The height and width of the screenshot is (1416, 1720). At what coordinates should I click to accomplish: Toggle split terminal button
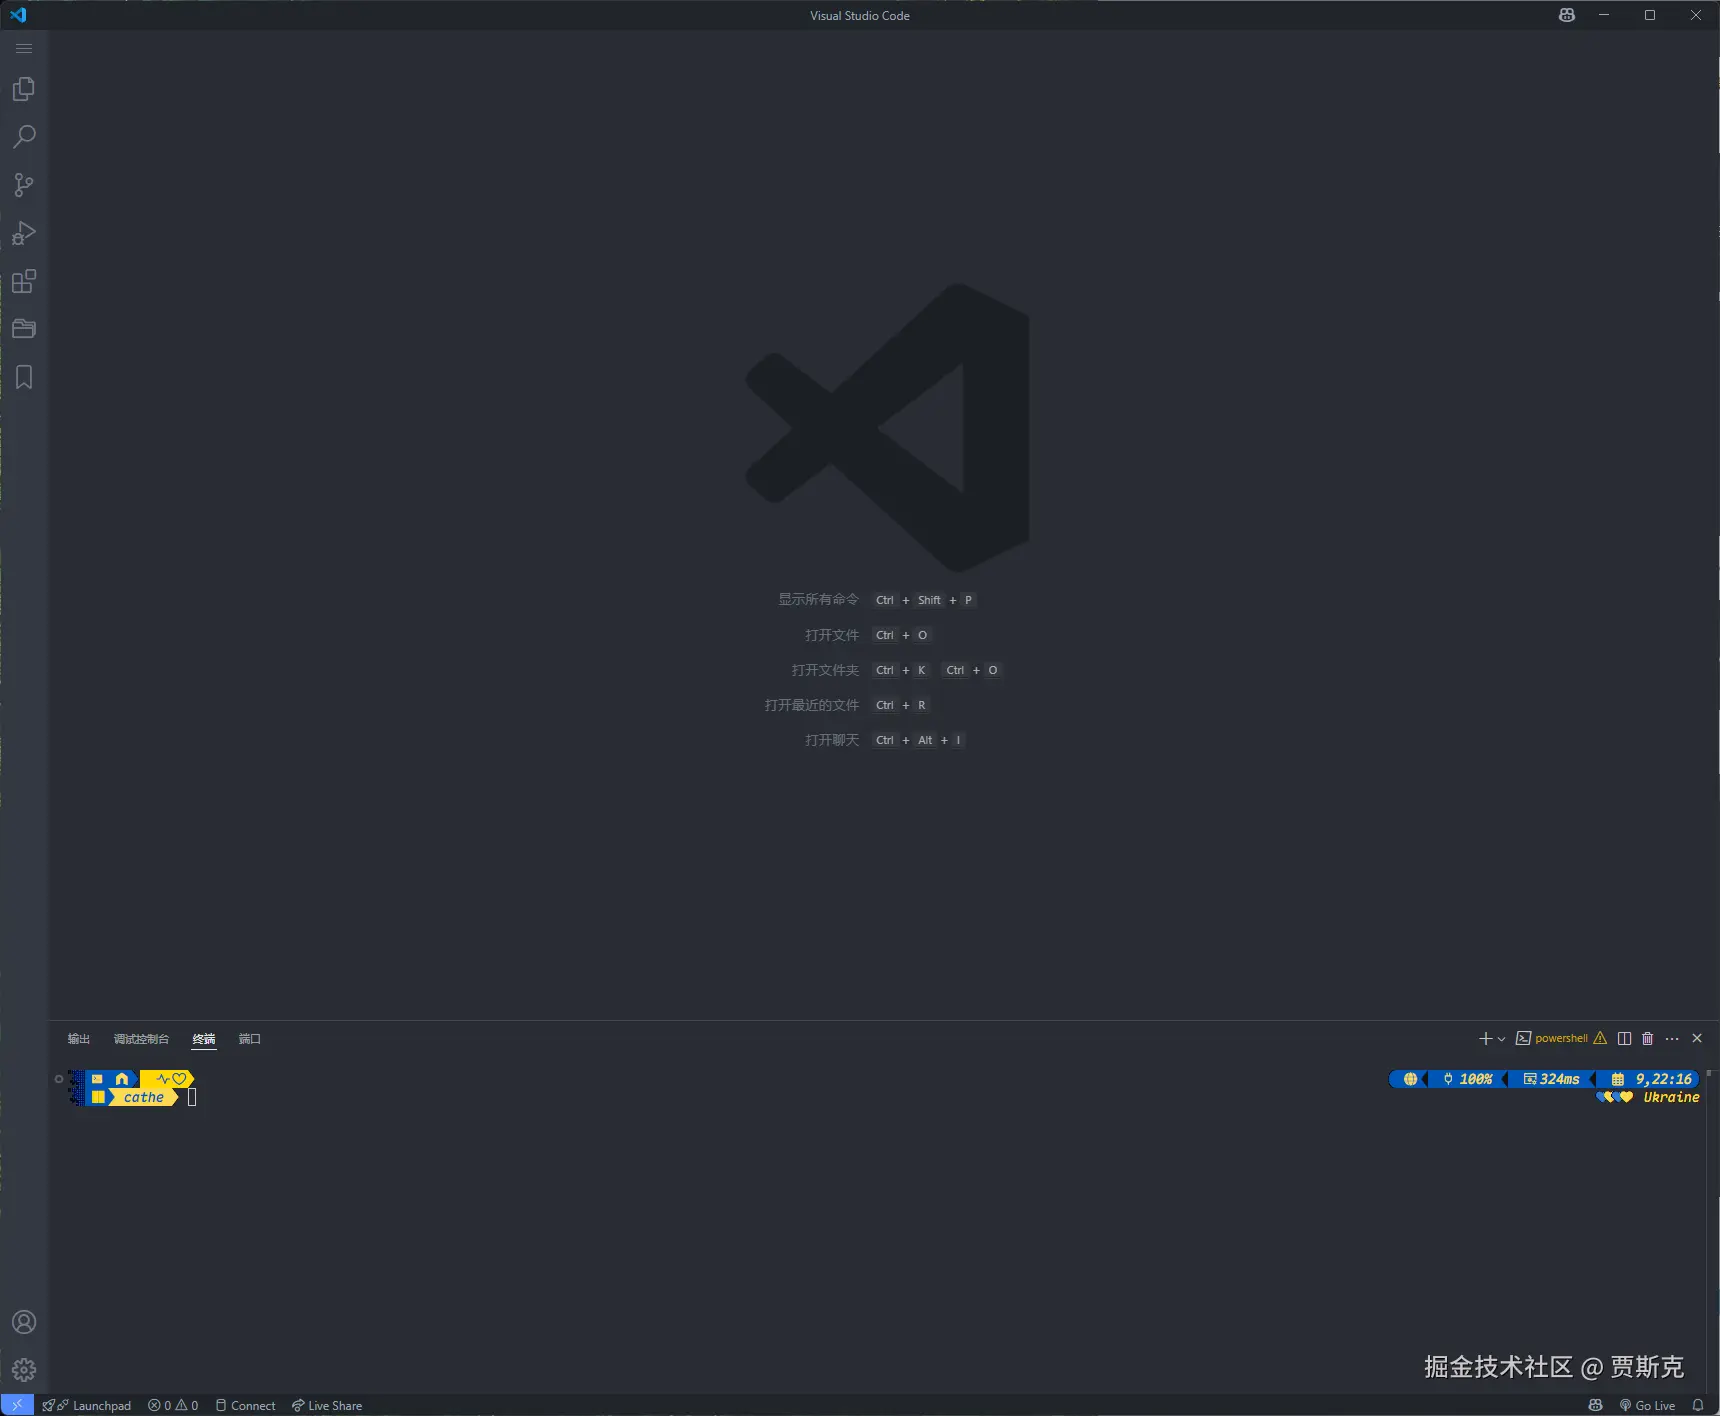point(1624,1039)
